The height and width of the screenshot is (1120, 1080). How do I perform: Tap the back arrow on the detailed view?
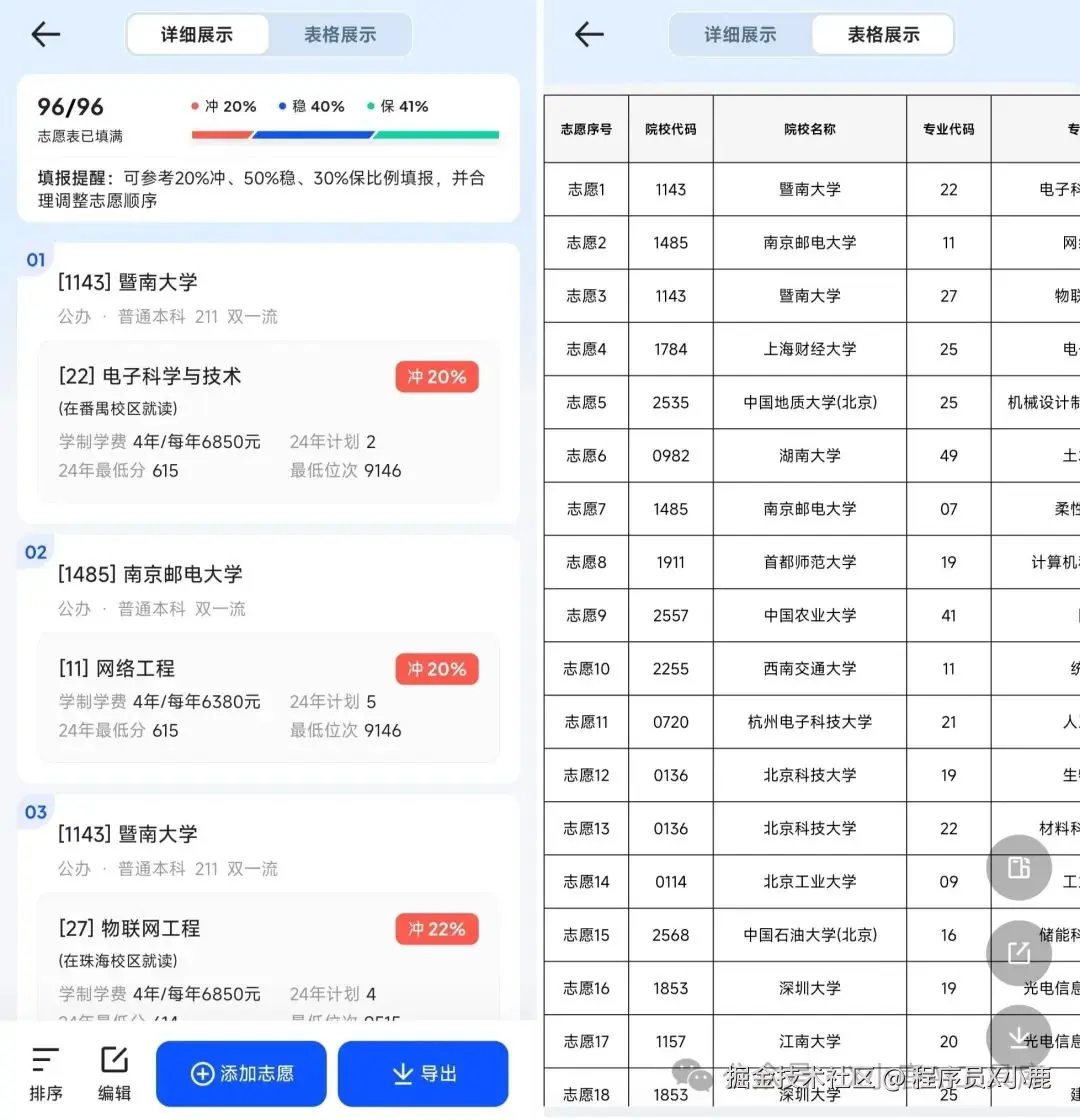[x=44, y=33]
